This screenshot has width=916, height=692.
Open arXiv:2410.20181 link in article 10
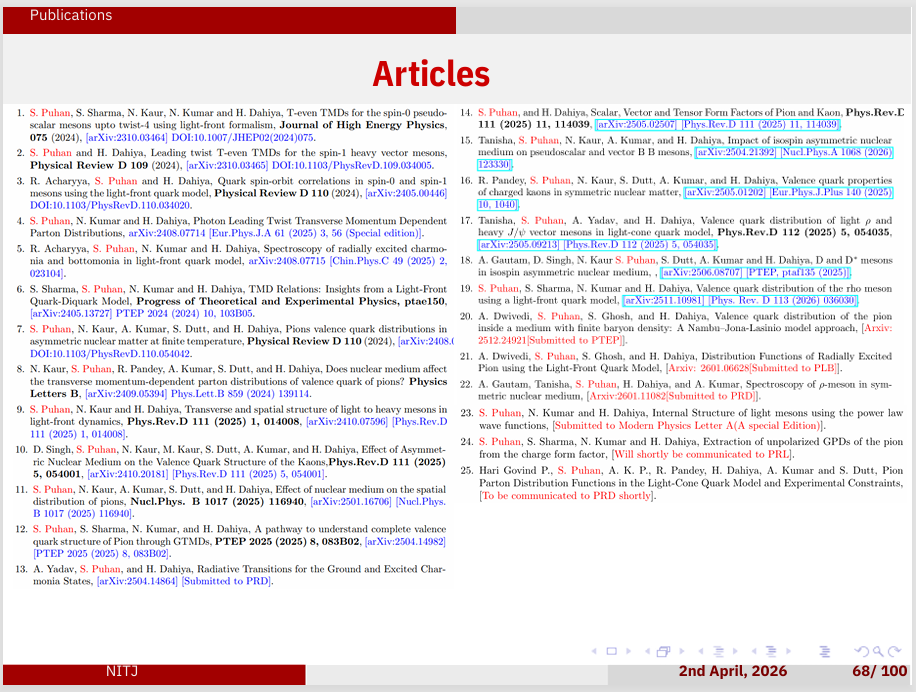pos(128,474)
